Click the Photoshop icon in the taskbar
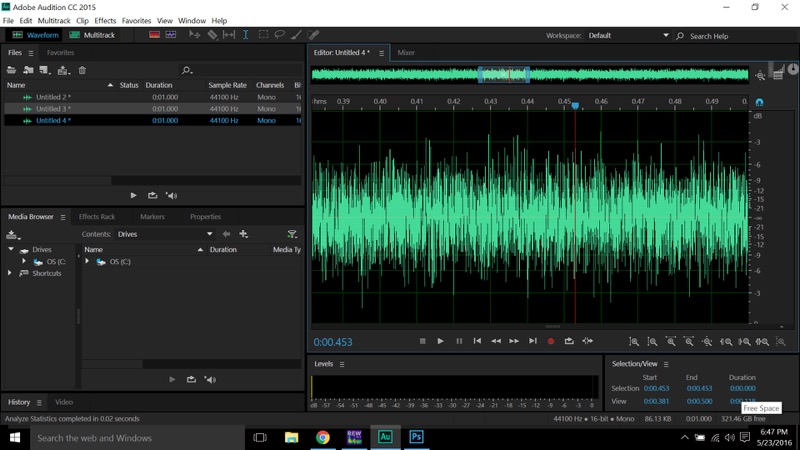Viewport: 800px width, 450px height. point(417,437)
